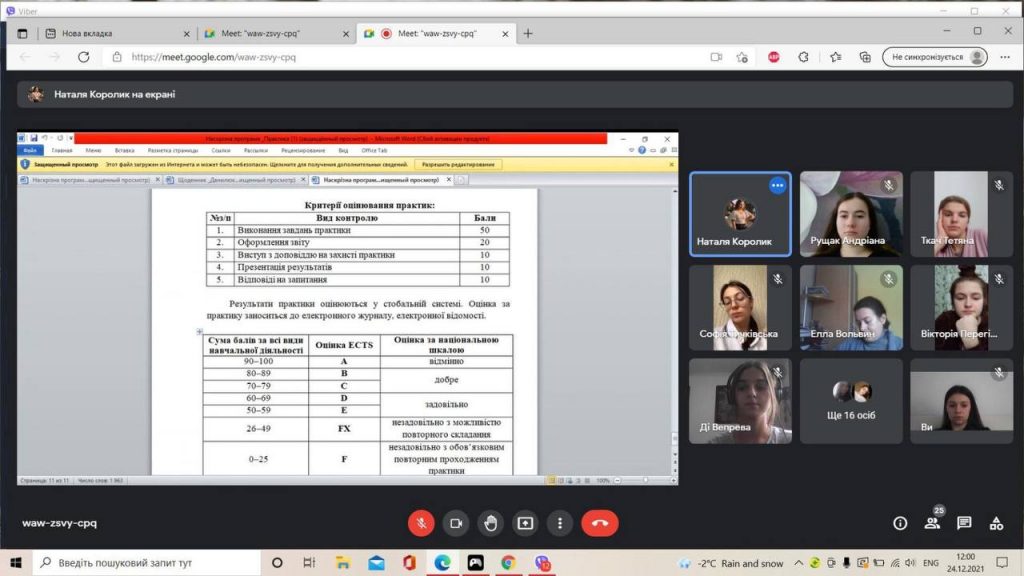Screen dimensions: 1024x576
Task: Open meeting details info icon
Action: click(900, 523)
